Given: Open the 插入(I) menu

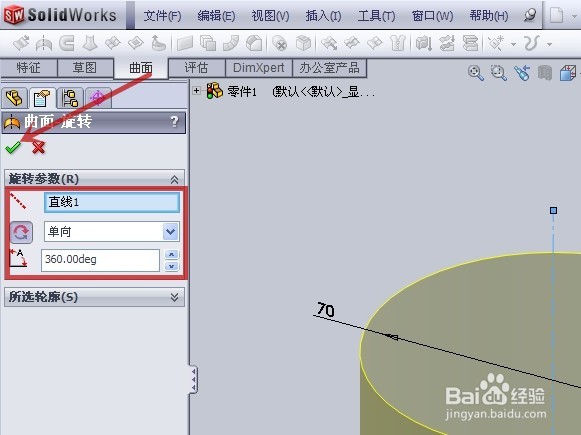Looking at the screenshot, I should point(323,16).
